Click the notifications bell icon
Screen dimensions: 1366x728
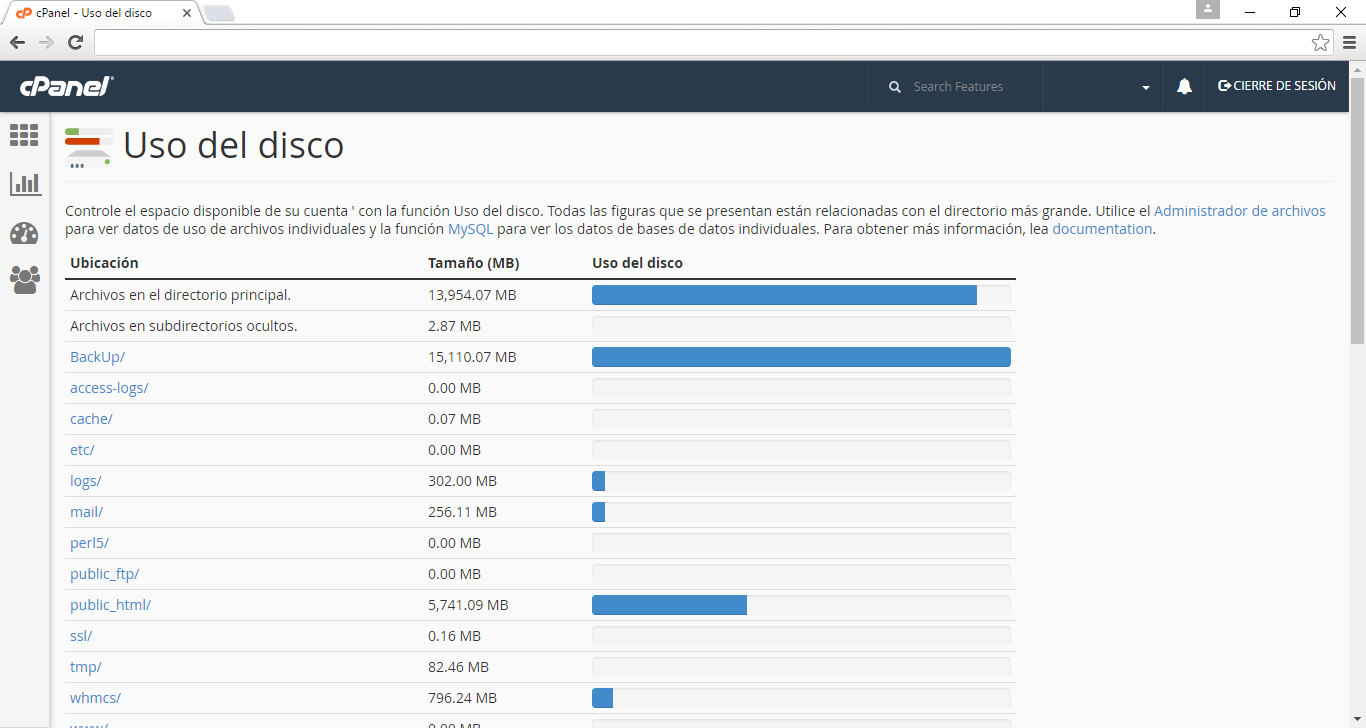(1184, 87)
